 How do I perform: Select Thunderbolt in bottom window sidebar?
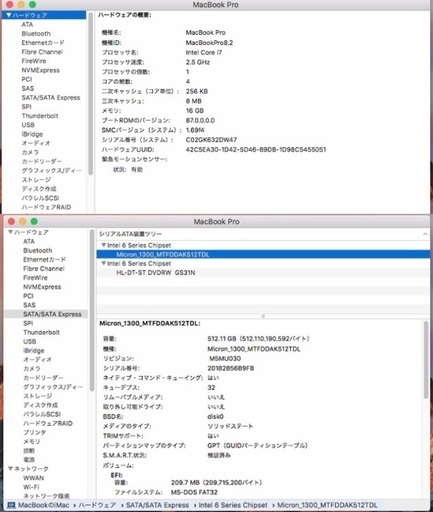point(41,332)
